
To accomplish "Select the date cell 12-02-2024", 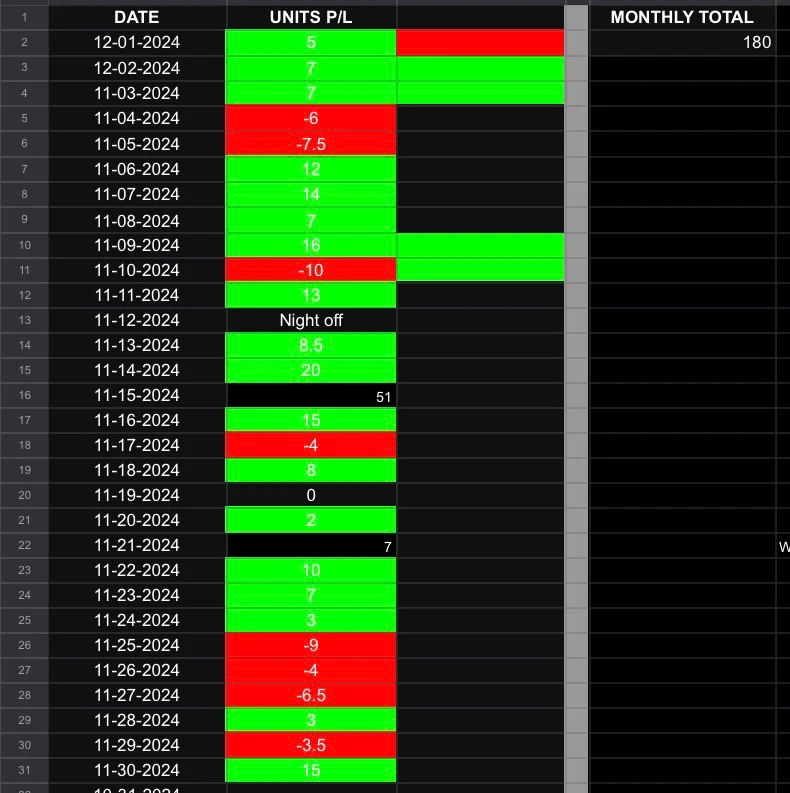I will click(x=137, y=68).
